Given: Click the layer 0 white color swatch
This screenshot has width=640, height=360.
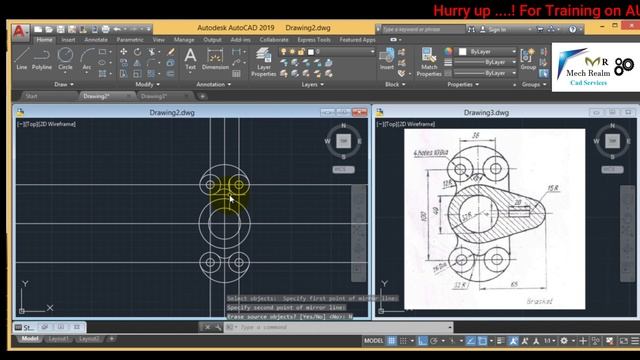Looking at the screenshot, I should coord(311,52).
